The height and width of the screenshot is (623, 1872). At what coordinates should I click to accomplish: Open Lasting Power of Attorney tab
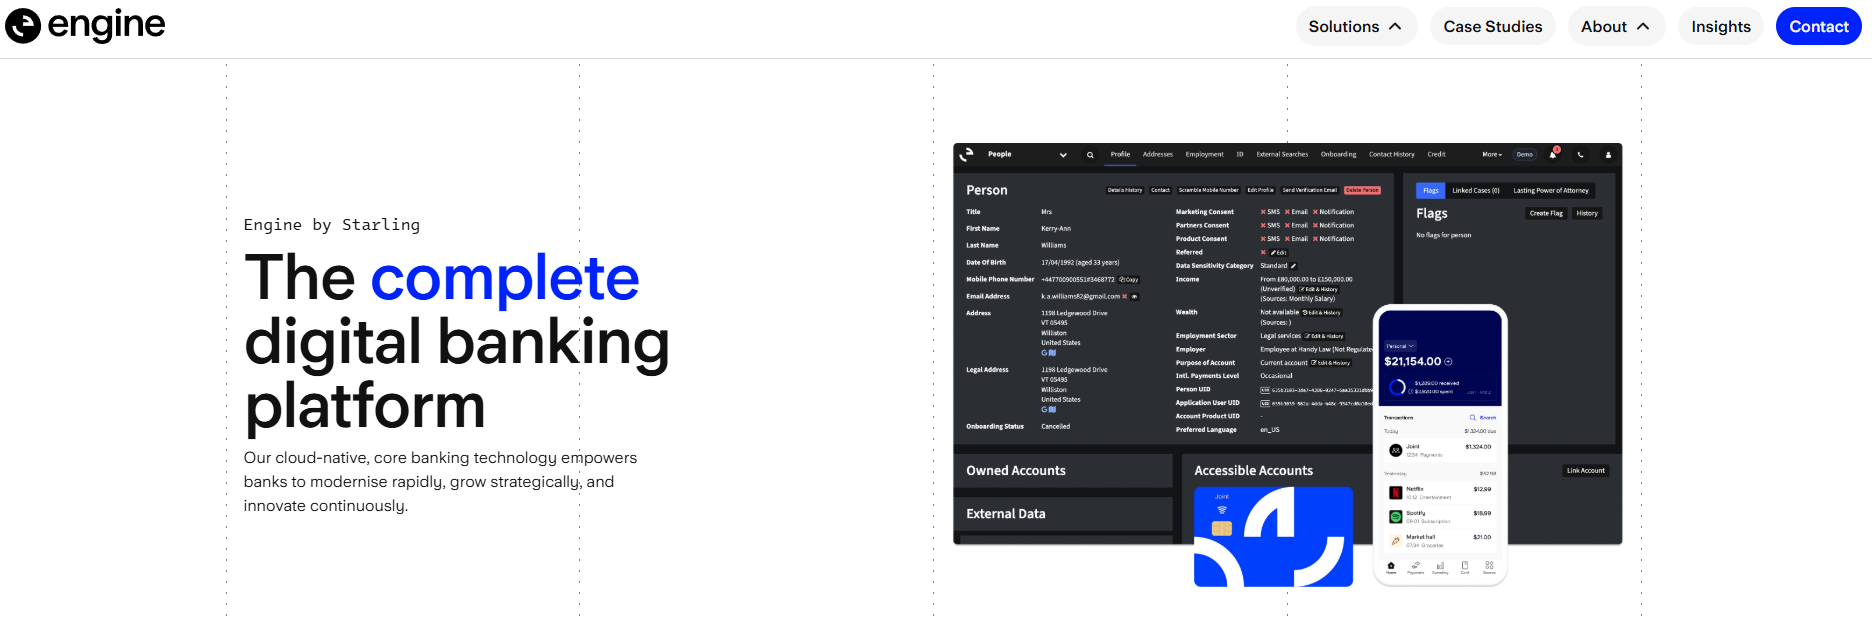pyautogui.click(x=1551, y=190)
